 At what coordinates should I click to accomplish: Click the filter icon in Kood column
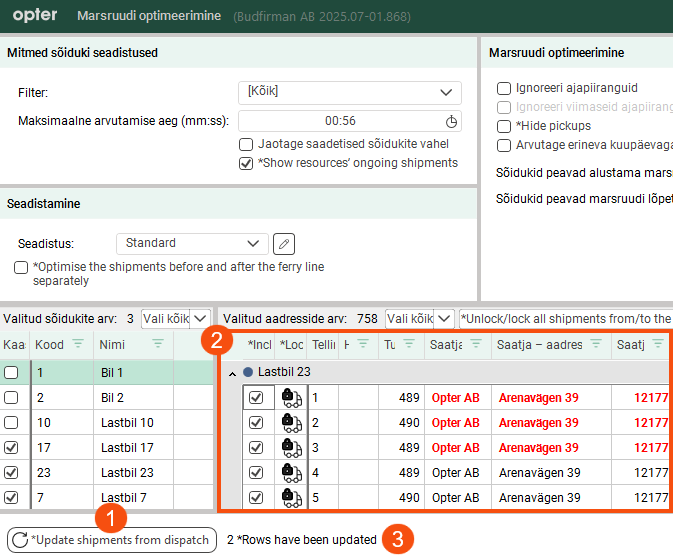(x=80, y=344)
